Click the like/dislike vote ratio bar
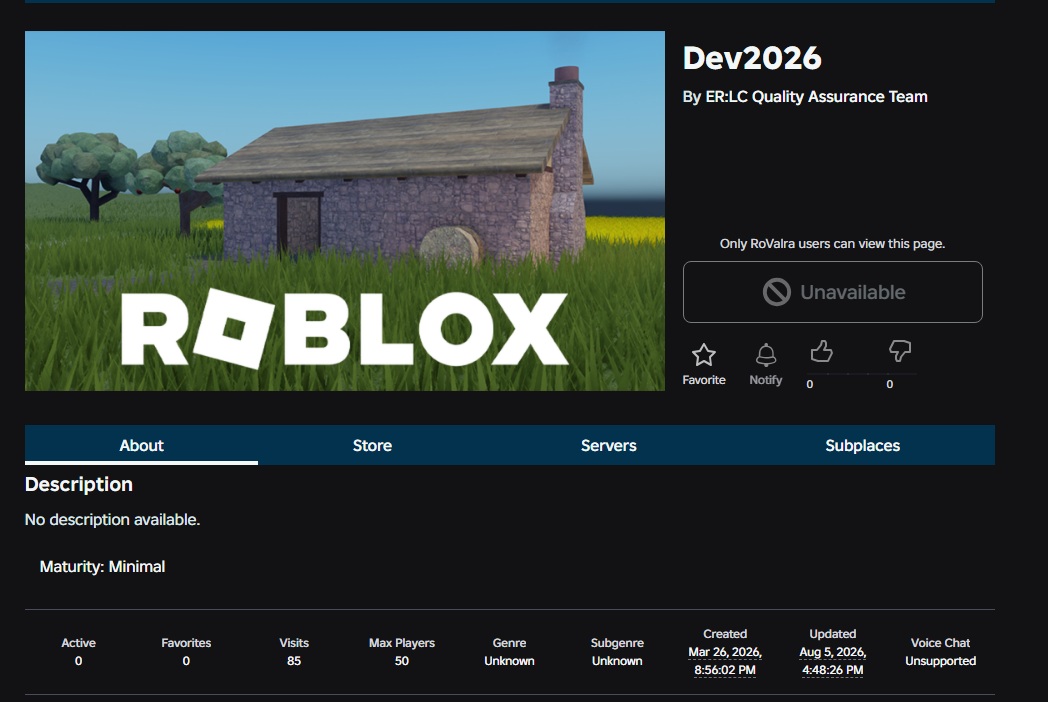Viewport: 1048px width, 702px height. pos(861,373)
